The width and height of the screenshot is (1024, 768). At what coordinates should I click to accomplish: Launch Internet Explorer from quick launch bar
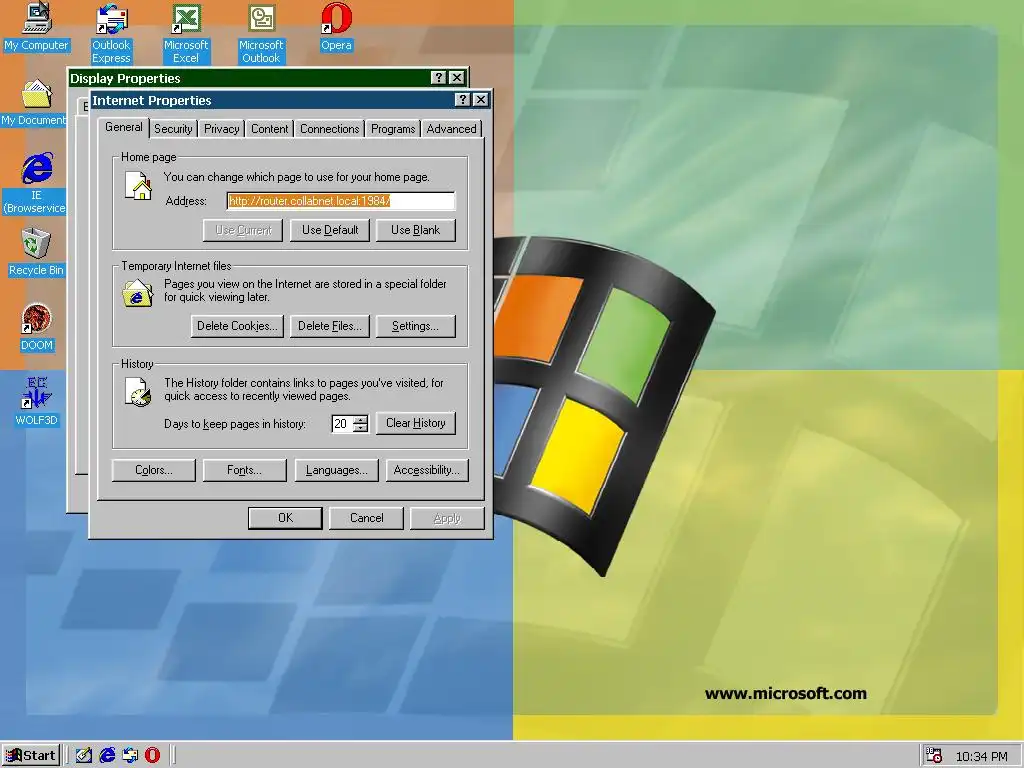[x=107, y=755]
